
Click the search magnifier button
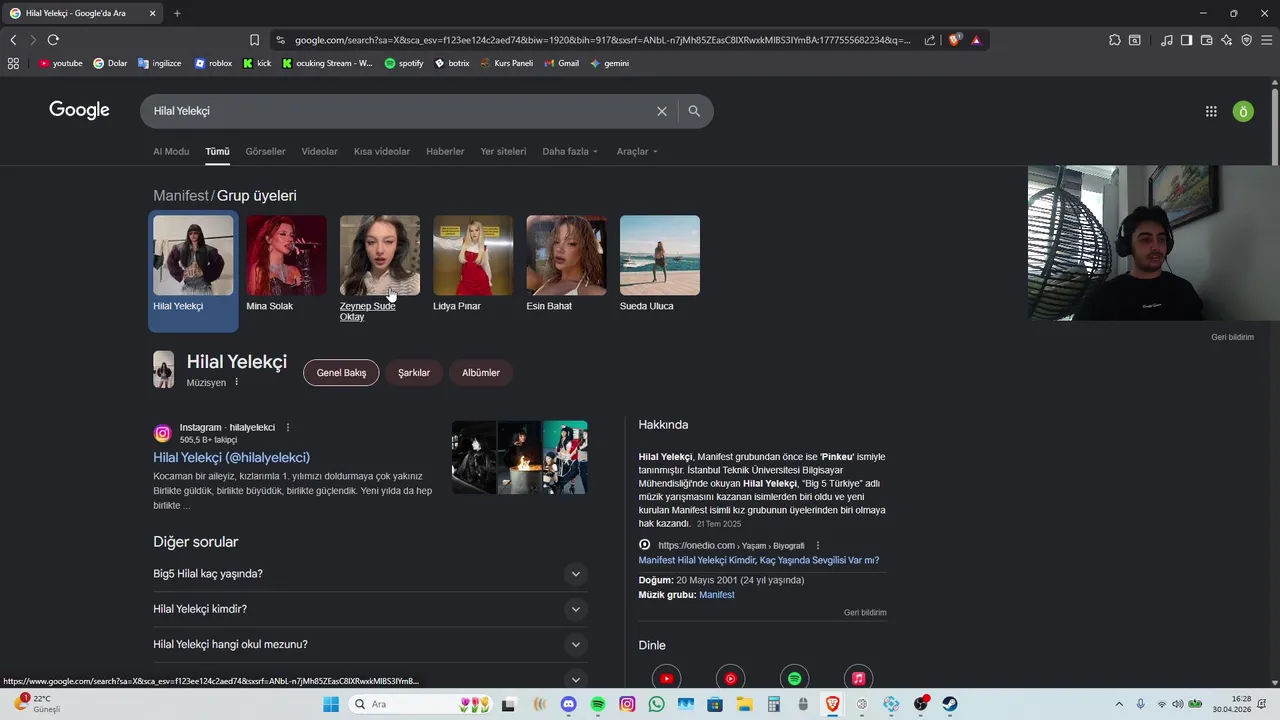(694, 111)
